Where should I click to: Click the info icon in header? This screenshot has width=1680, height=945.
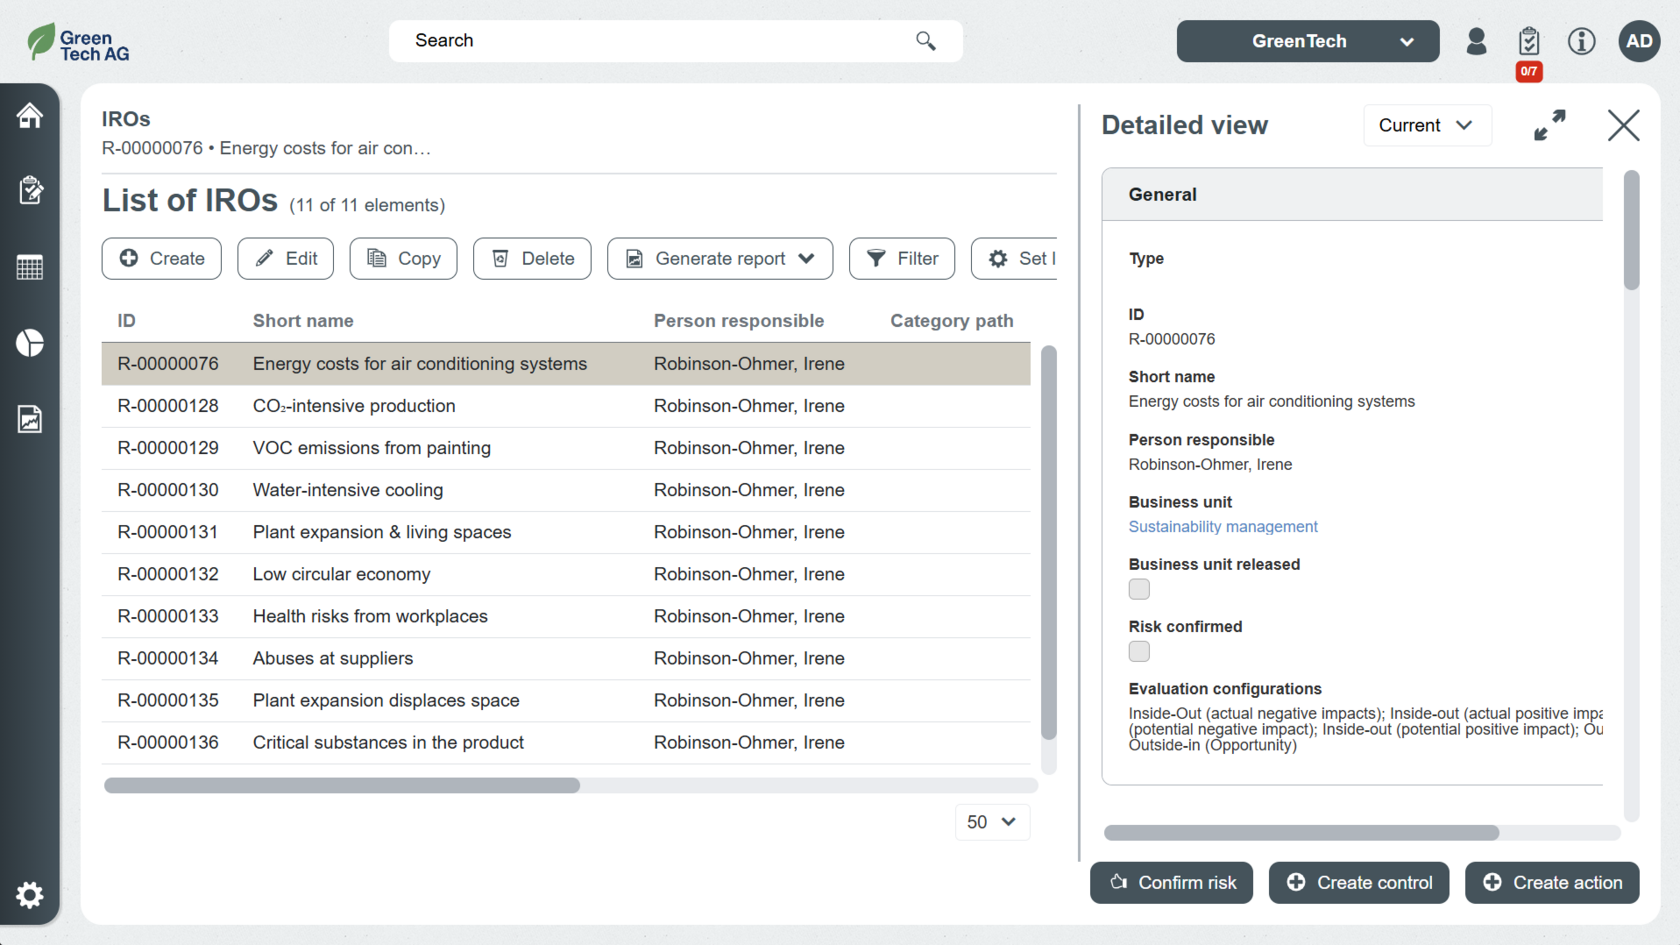pyautogui.click(x=1581, y=41)
